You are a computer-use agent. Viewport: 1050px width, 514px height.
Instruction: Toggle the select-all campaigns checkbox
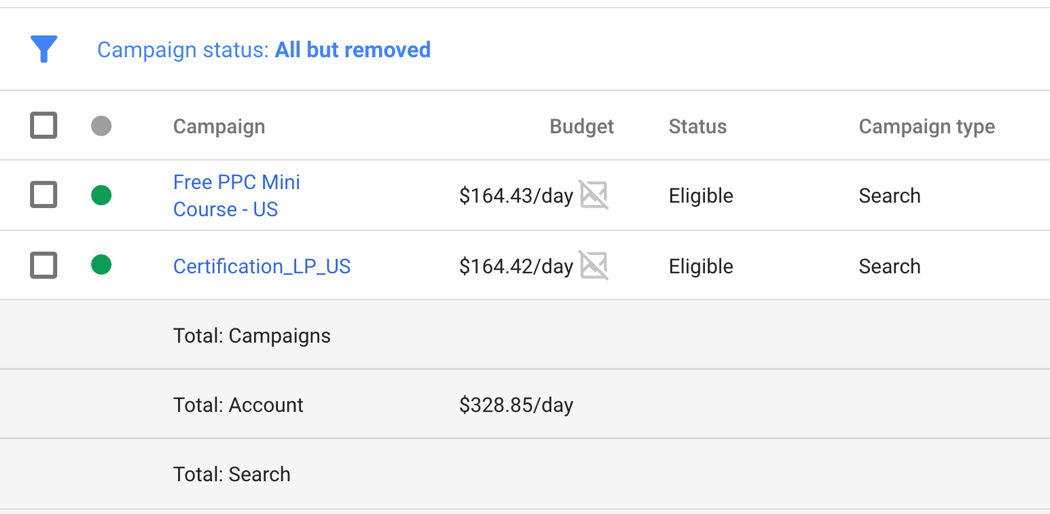[44, 126]
